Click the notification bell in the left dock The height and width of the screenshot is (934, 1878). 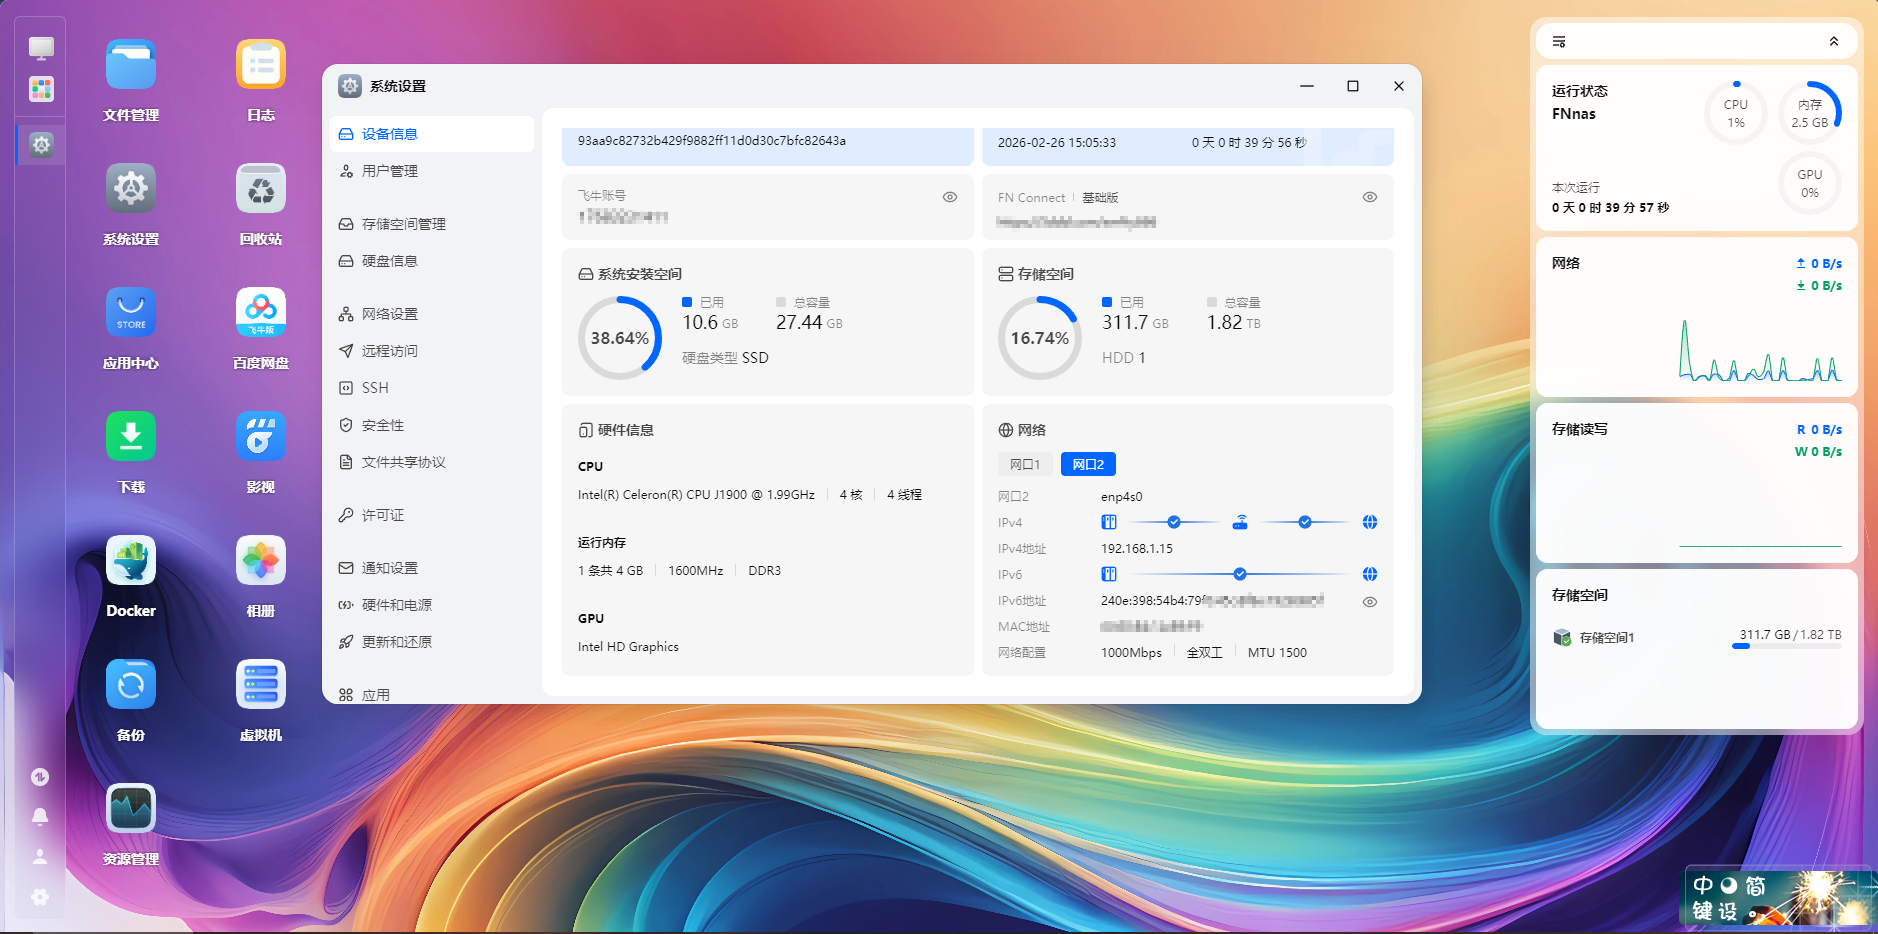[40, 817]
